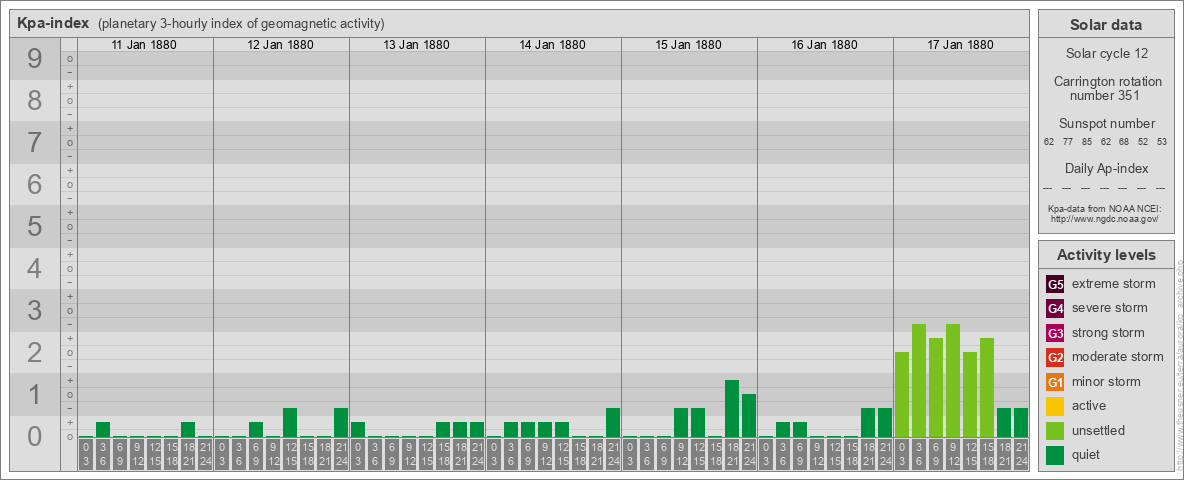Click the 17 Jan 0-3 unsettled bar
The image size is (1184, 480).
[x=902, y=395]
